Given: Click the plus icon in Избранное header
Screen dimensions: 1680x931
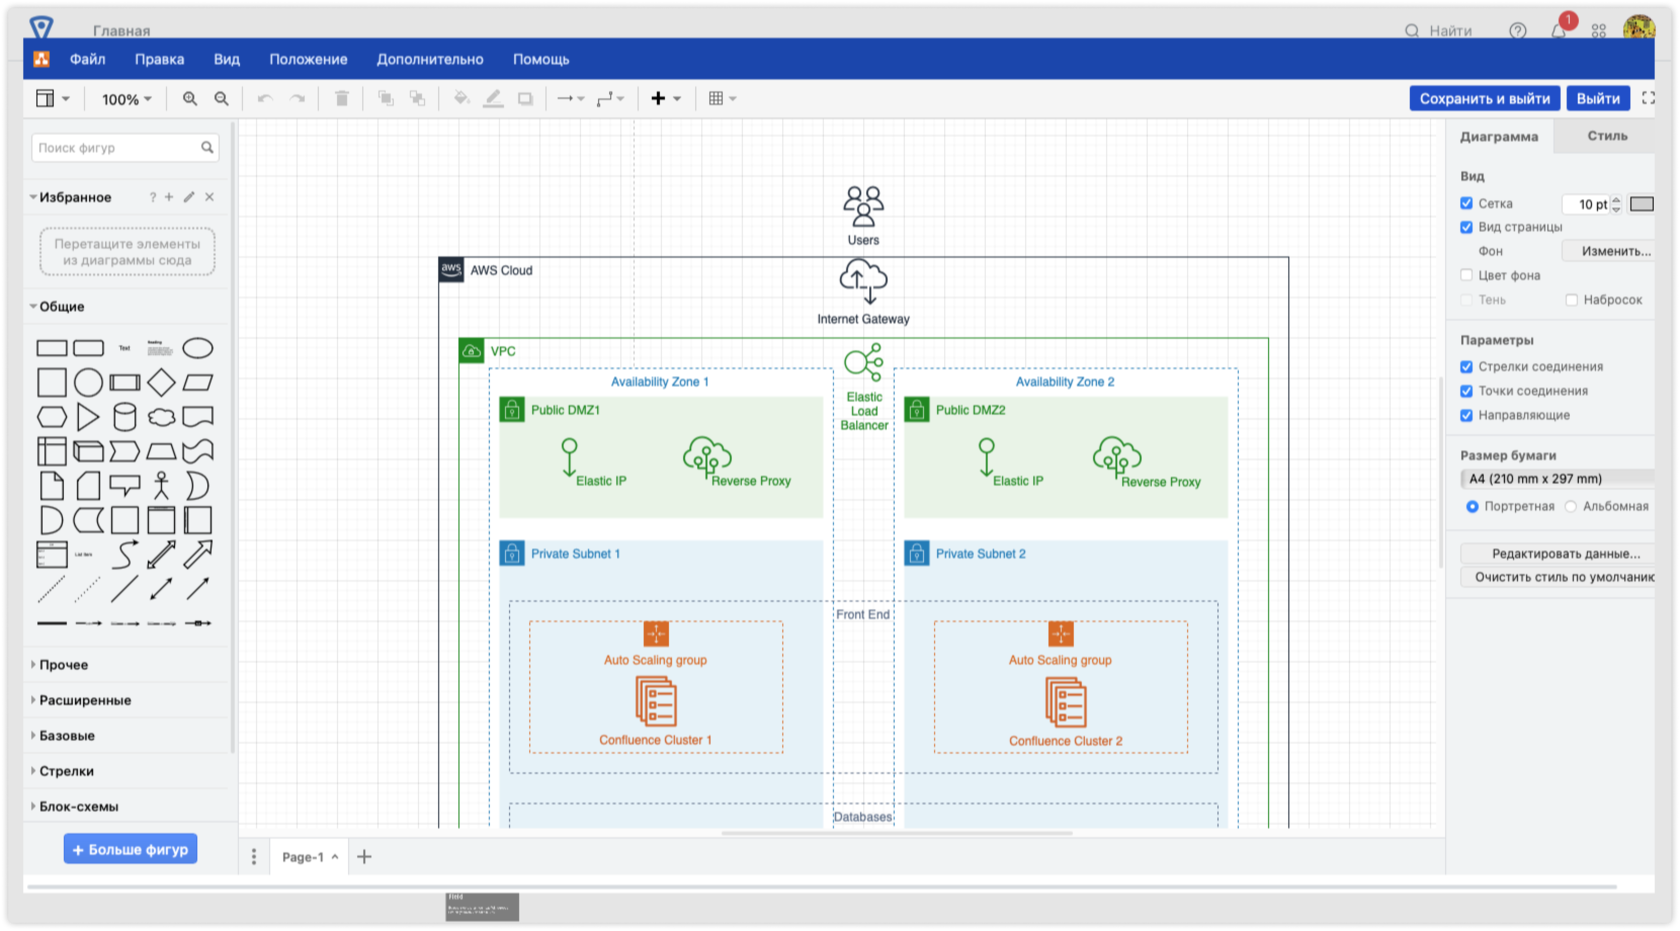Looking at the screenshot, I should coord(169,197).
